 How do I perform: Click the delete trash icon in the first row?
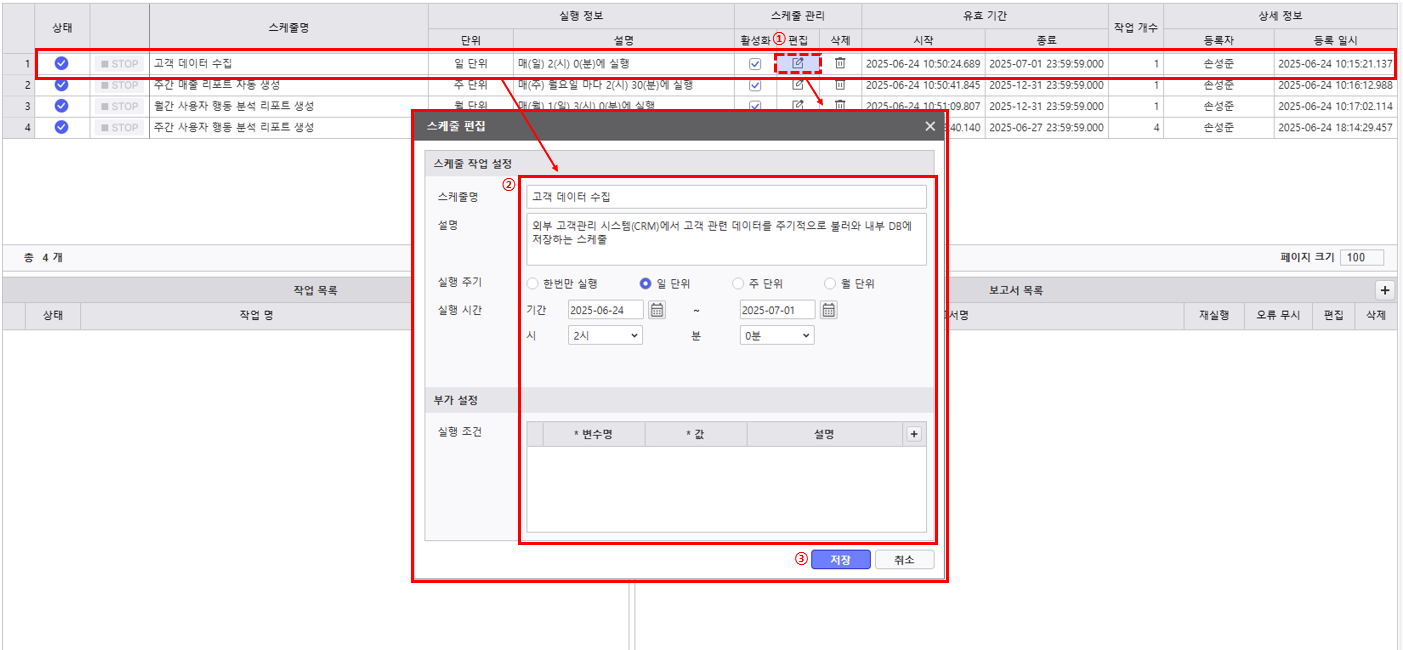click(840, 63)
